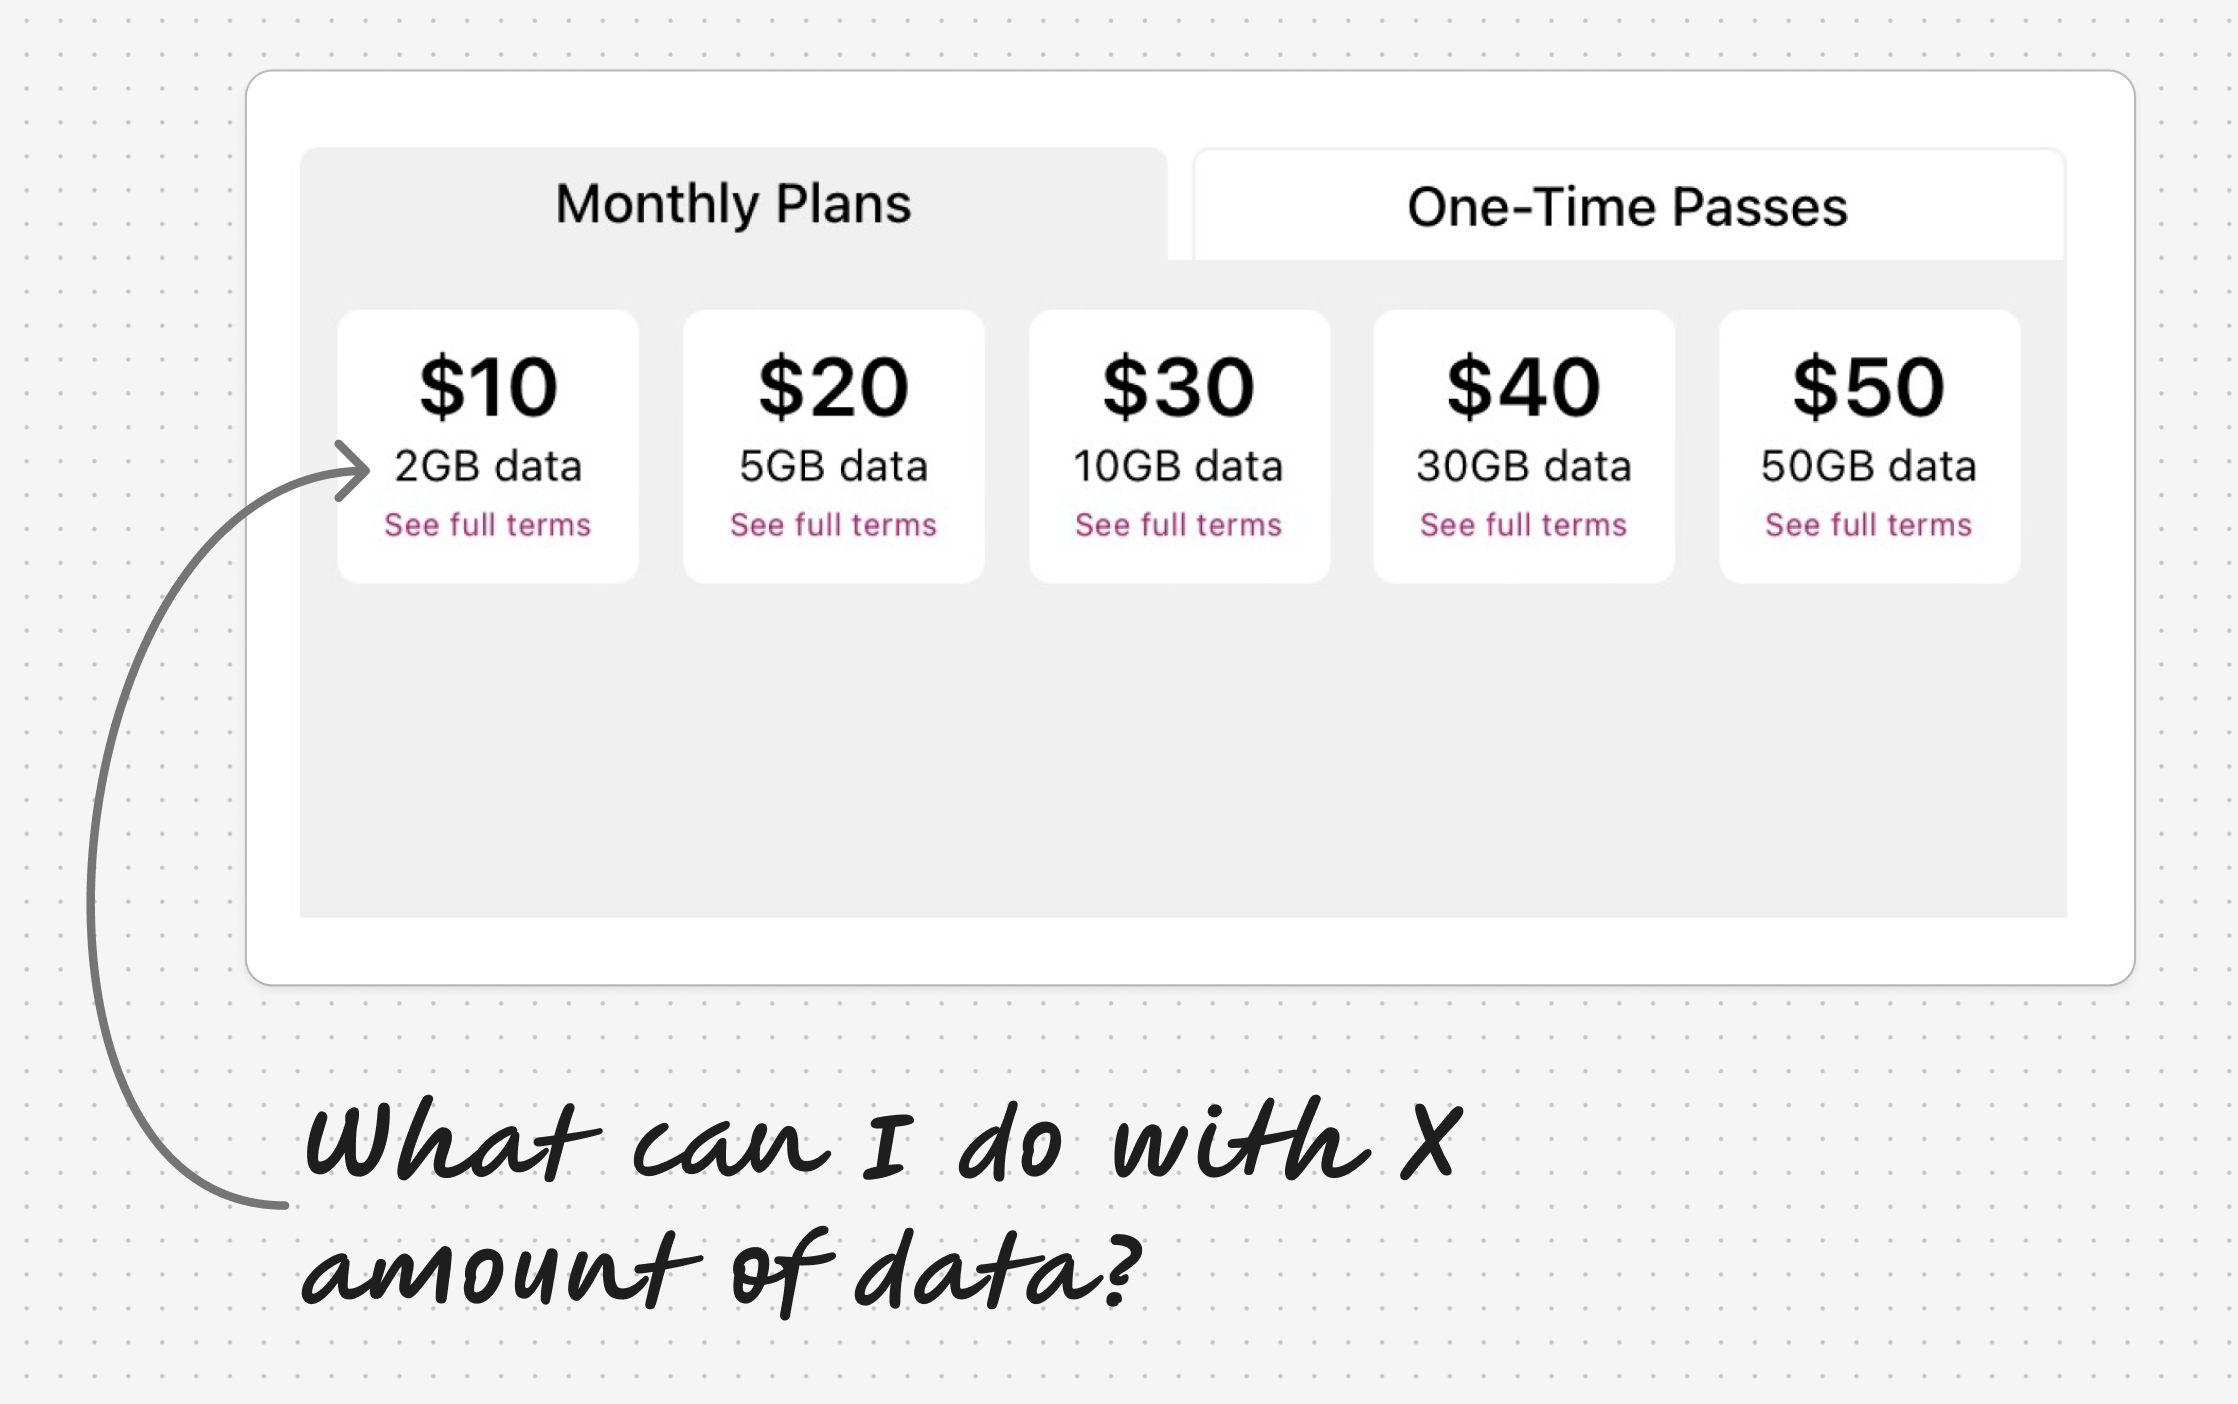
Task: Show full terms for the $50 plan
Action: tap(1868, 525)
